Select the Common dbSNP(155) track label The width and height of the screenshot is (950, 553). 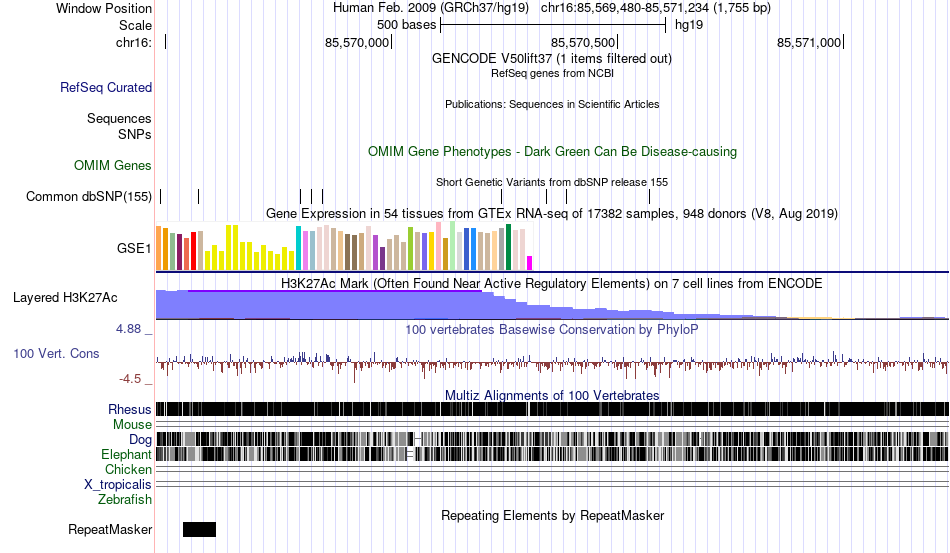[88, 196]
